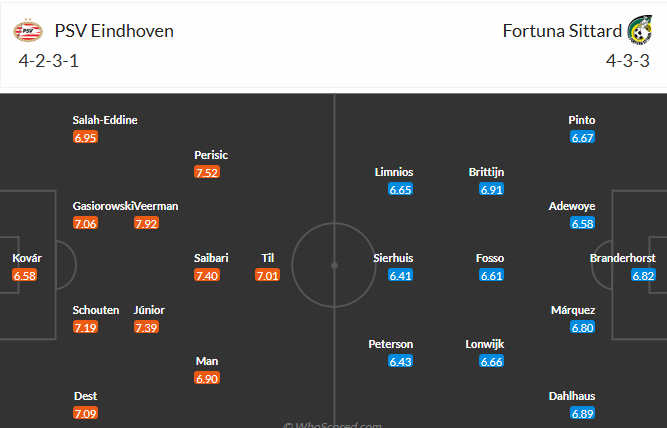Select Márquez's 6.80 rating badge
The height and width of the screenshot is (428, 667).
[582, 327]
